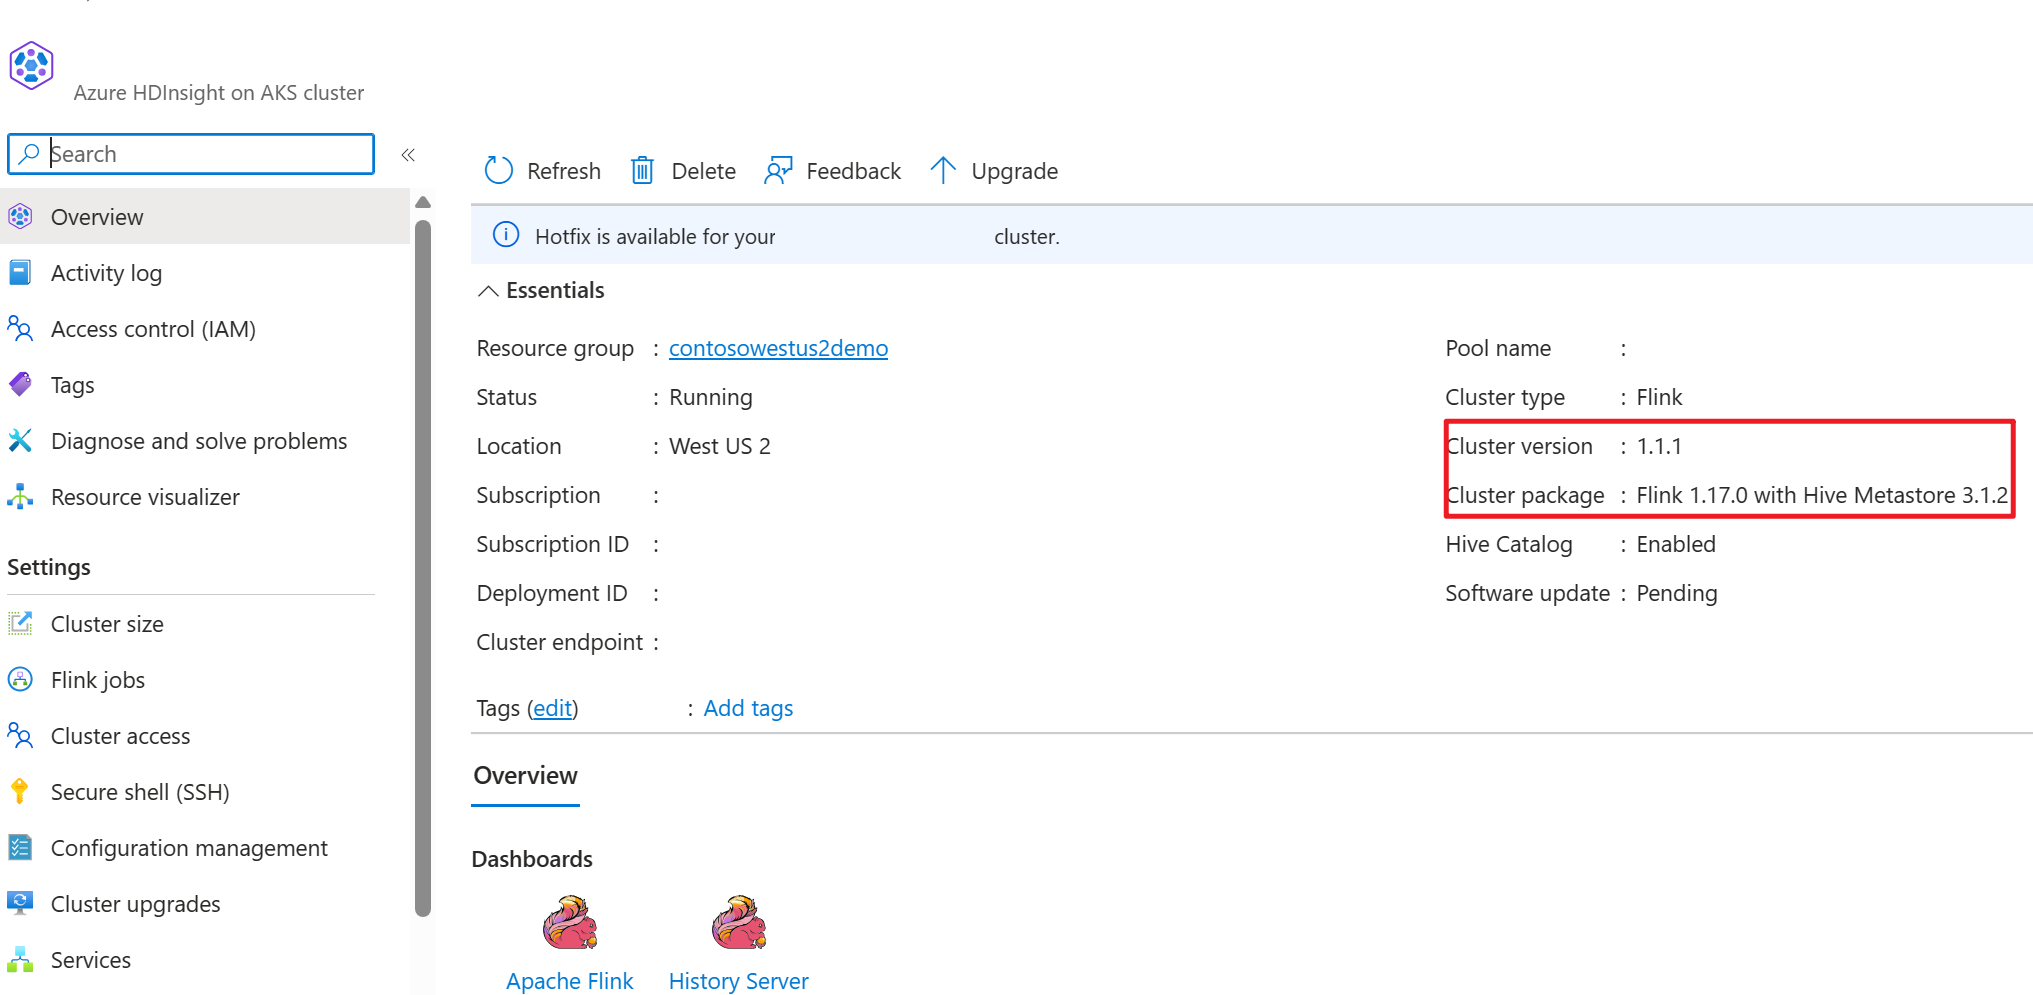Click the Cluster version value '1.1.1'
This screenshot has height=995, width=2033.
point(1659,446)
